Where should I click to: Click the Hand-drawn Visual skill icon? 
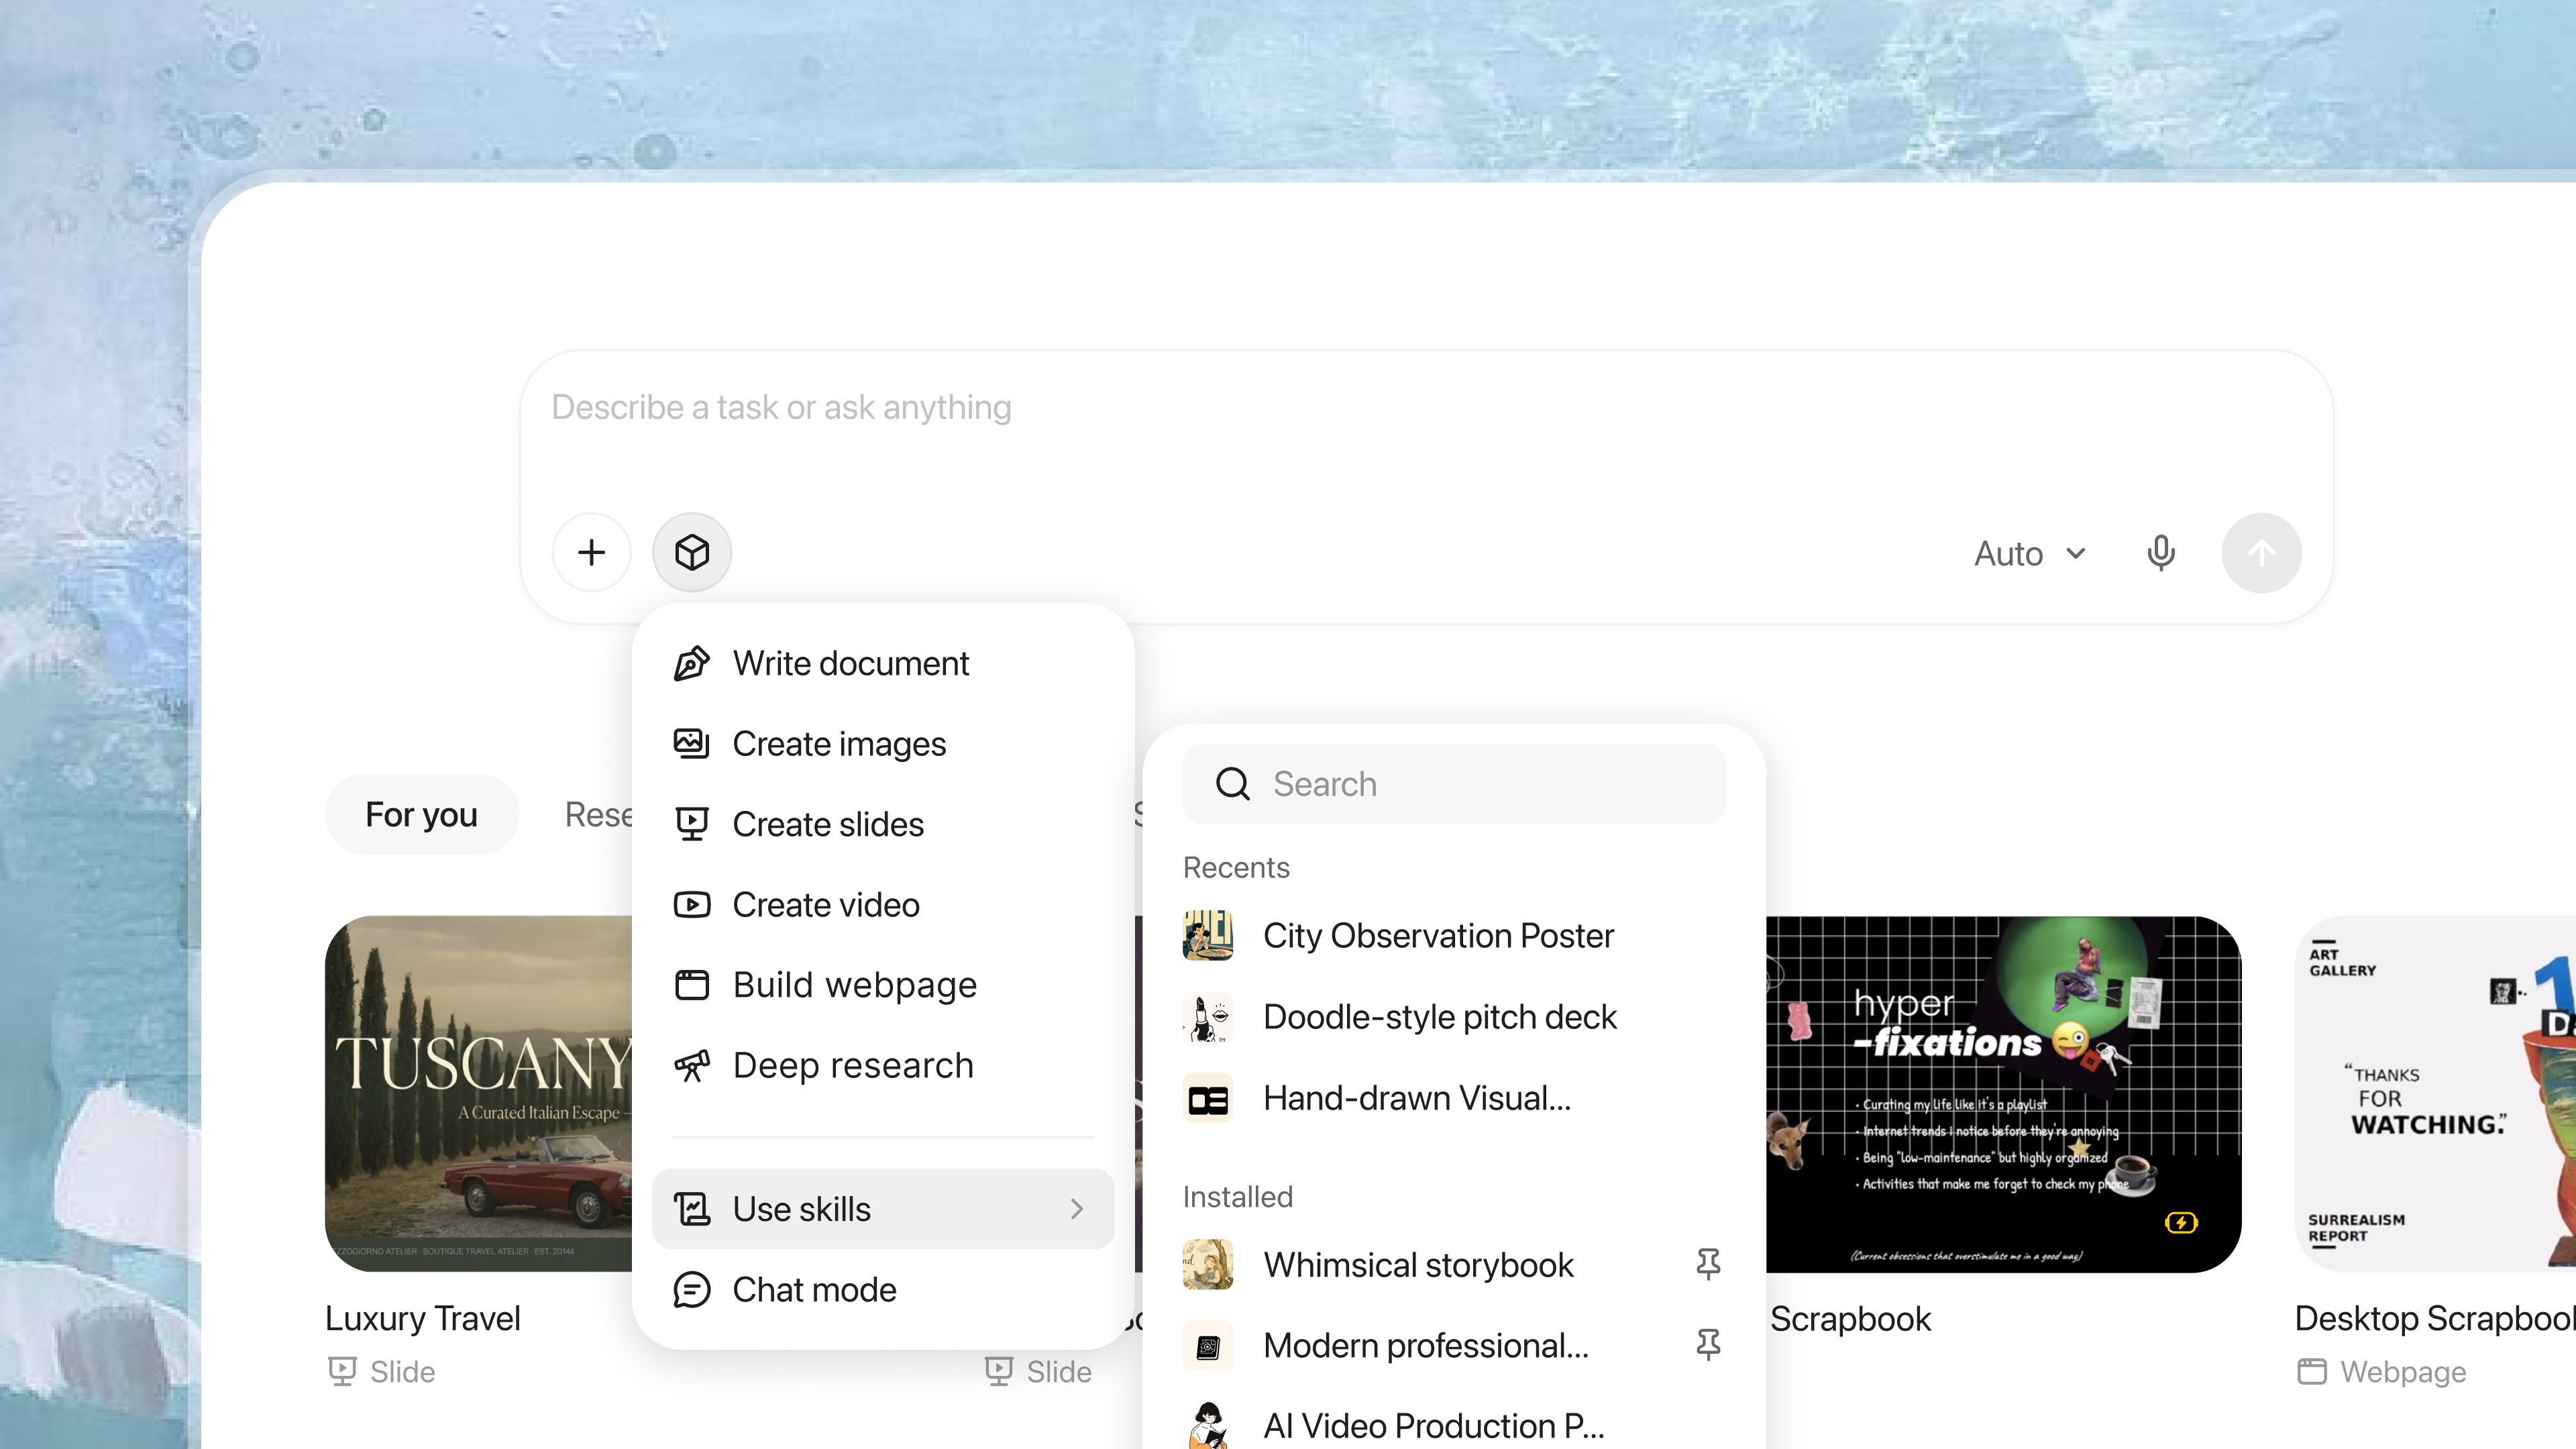(1207, 1099)
